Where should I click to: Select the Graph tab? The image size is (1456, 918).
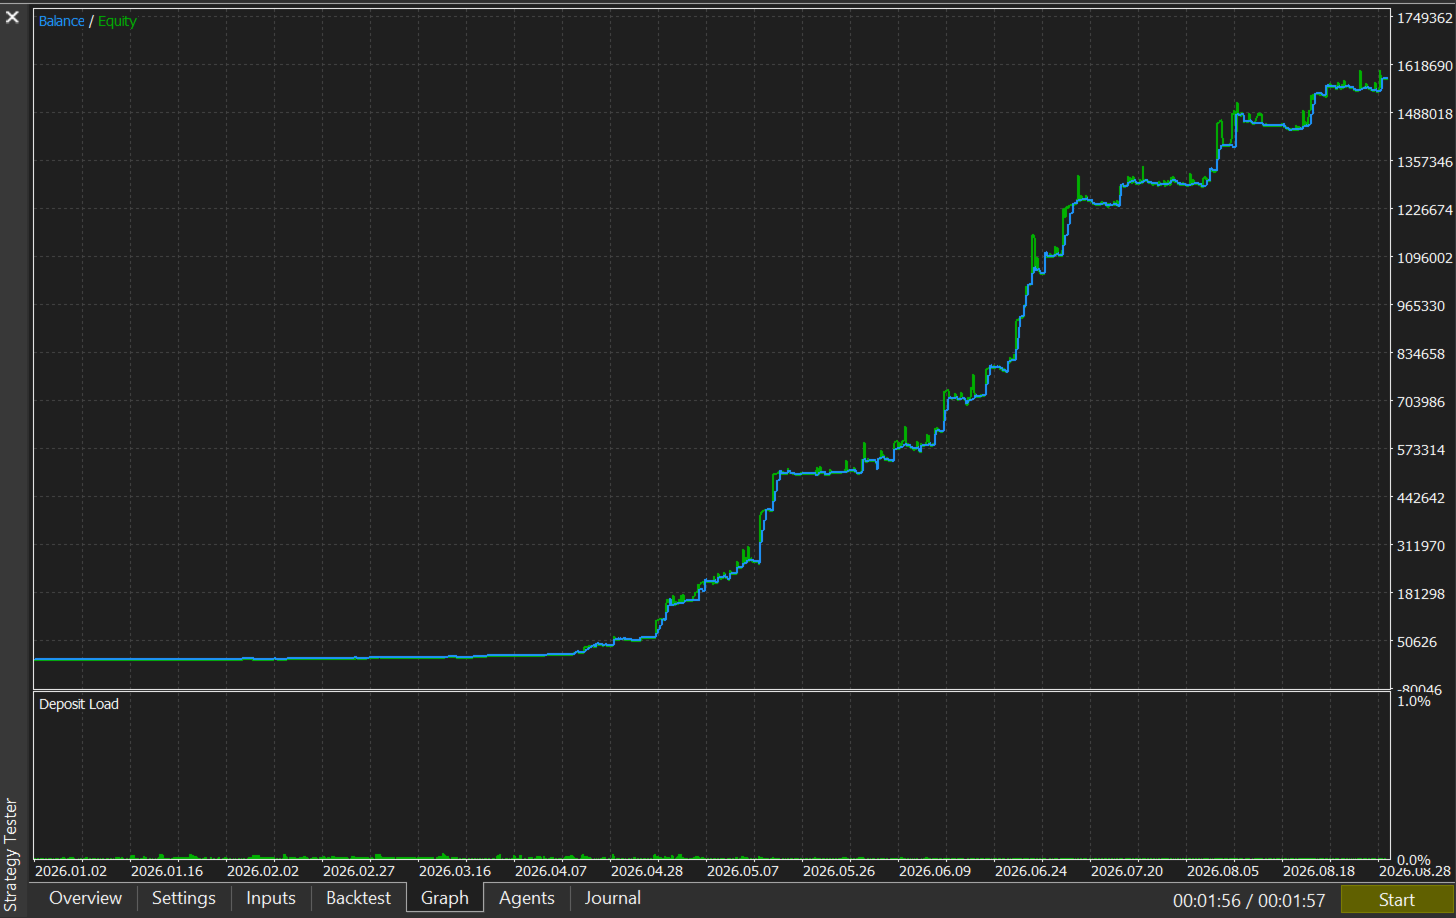click(445, 898)
